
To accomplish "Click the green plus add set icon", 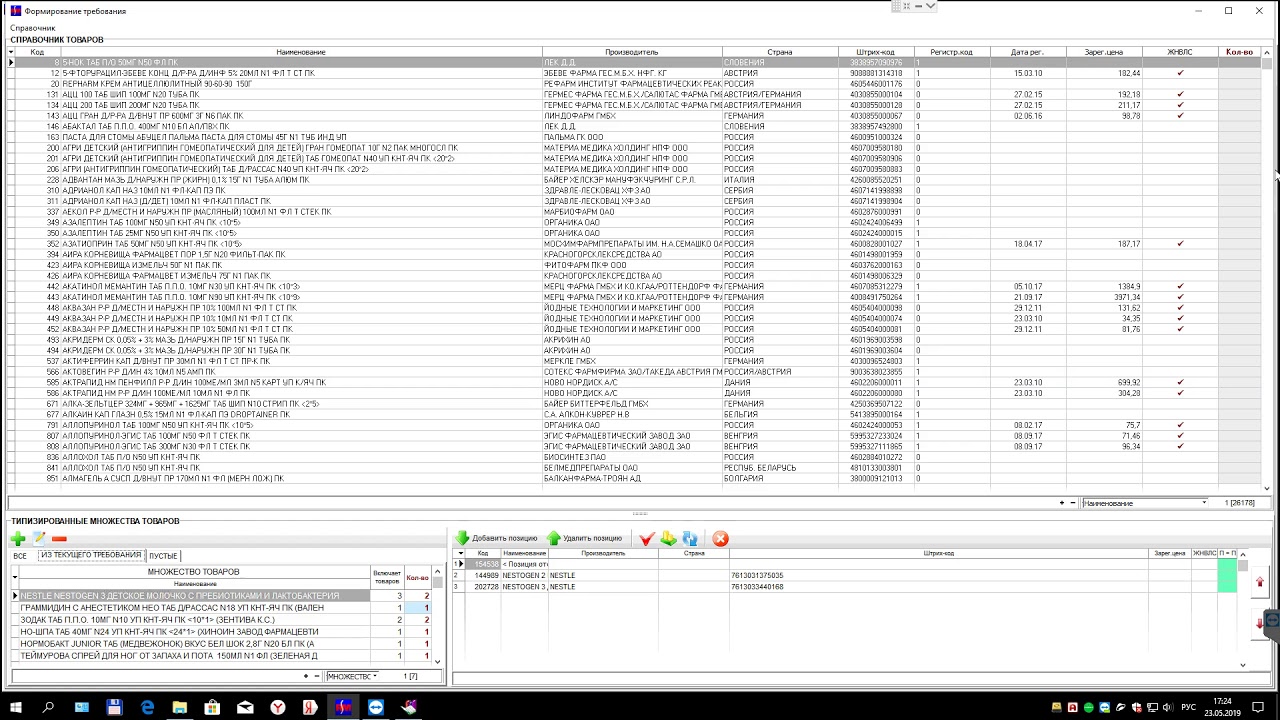I will [18, 539].
